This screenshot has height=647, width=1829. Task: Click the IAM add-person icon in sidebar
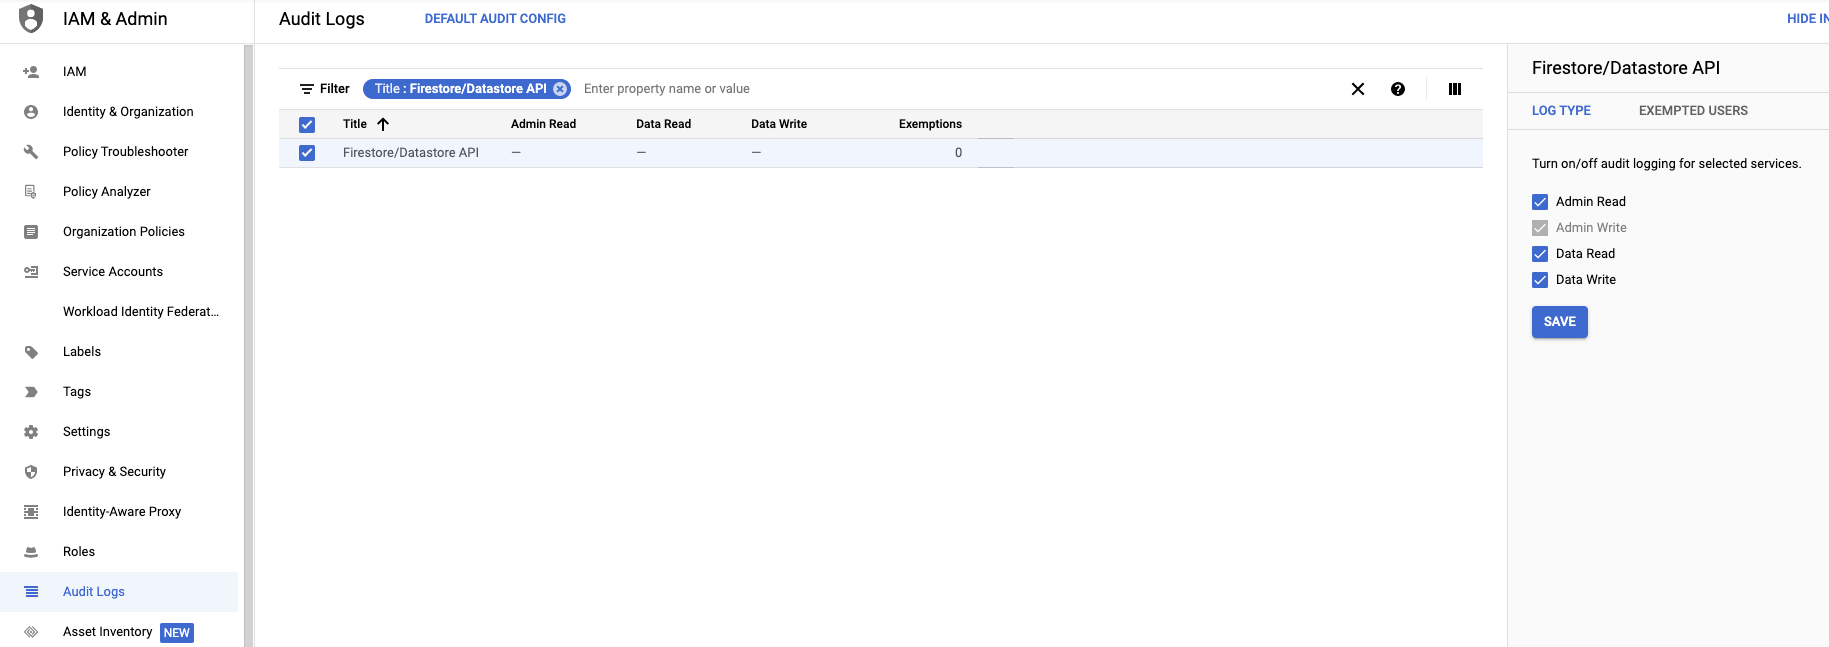click(31, 72)
